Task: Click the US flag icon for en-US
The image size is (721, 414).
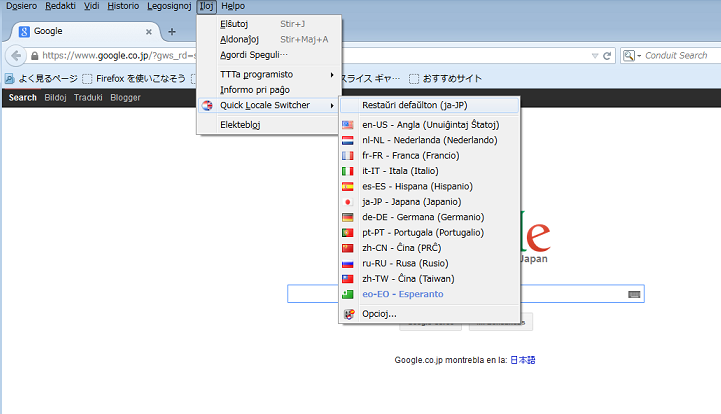Action: (348, 125)
